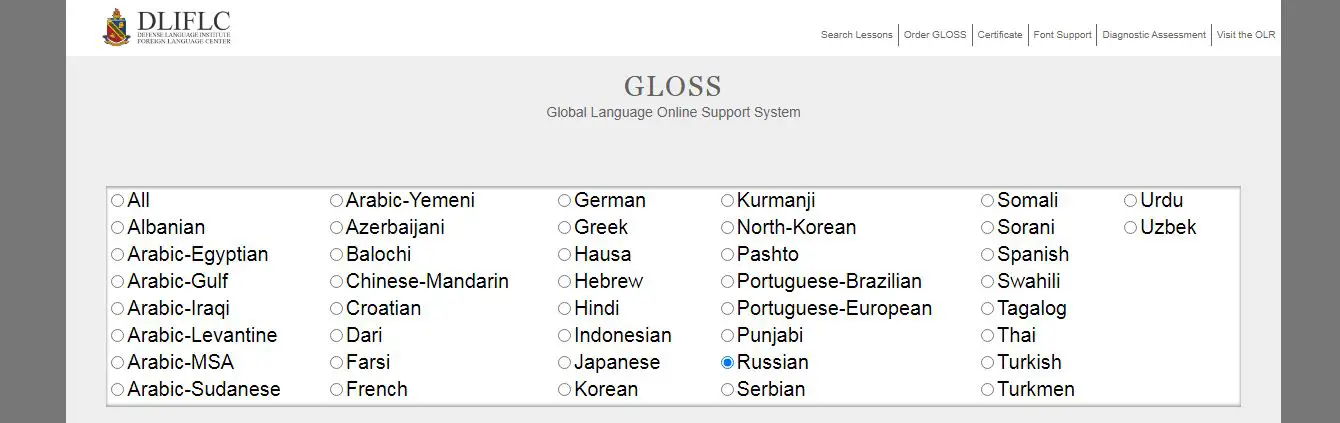
Task: Choose Arabic-Egyptian language option
Action: tap(118, 255)
